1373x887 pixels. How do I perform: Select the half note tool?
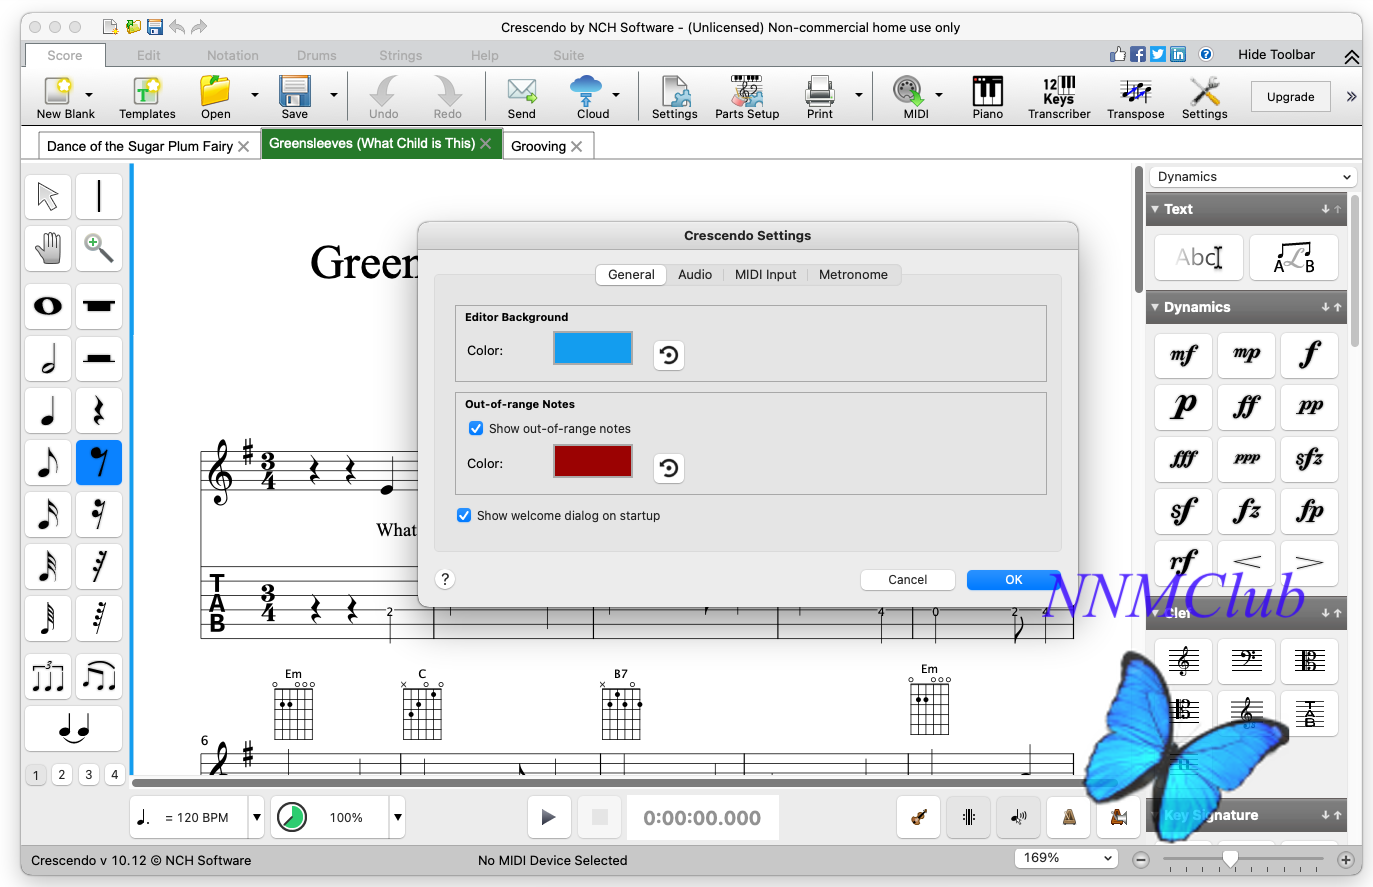[48, 358]
